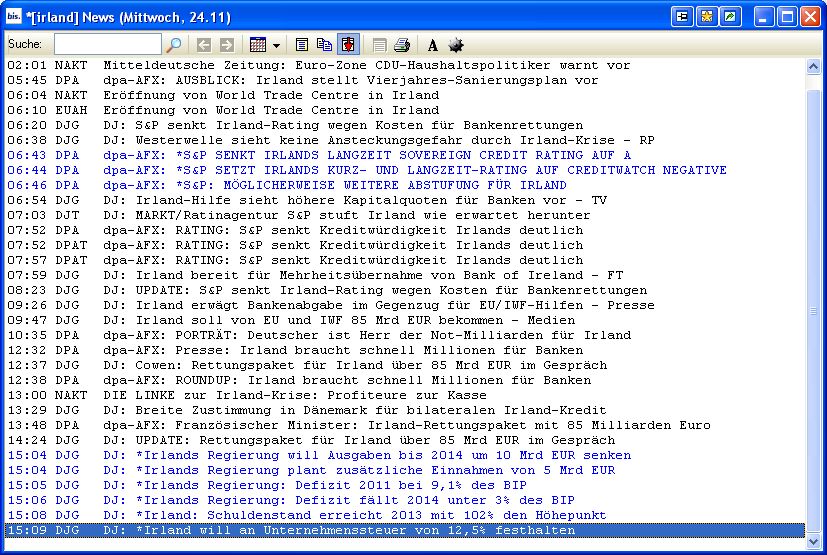
Task: Select 09:47 EU und IWF 85 Mrd headline
Action: pos(405,320)
